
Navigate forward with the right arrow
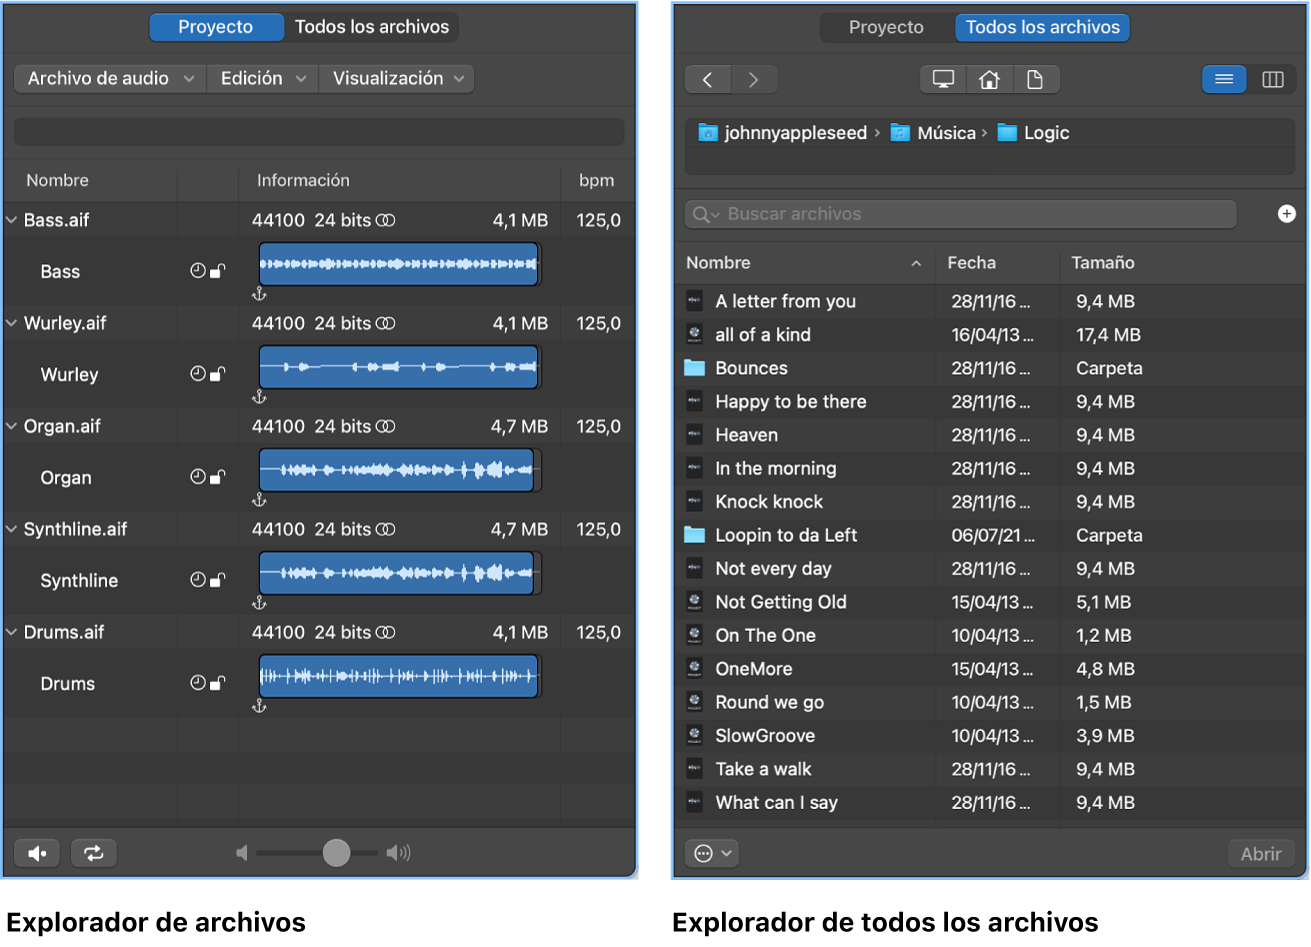(x=754, y=79)
